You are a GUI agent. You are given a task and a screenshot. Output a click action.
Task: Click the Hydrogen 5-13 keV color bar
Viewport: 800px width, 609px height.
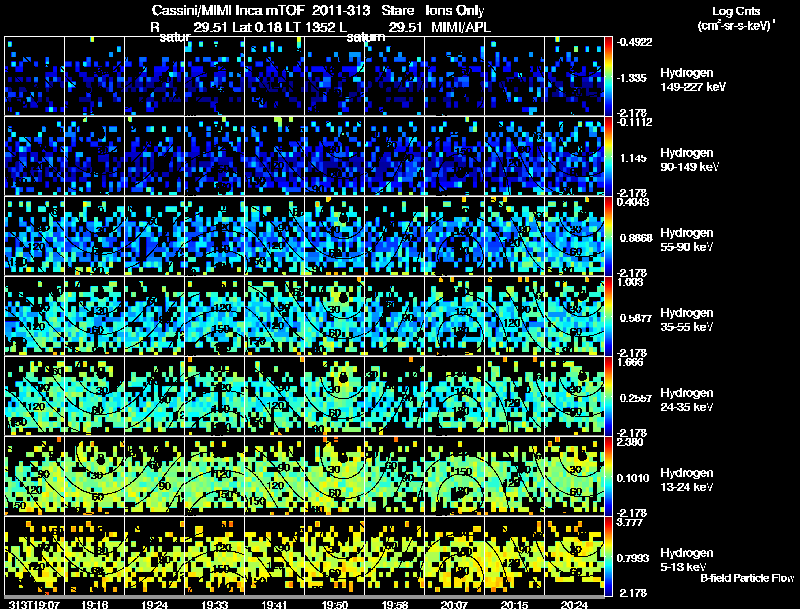[x=610, y=555]
